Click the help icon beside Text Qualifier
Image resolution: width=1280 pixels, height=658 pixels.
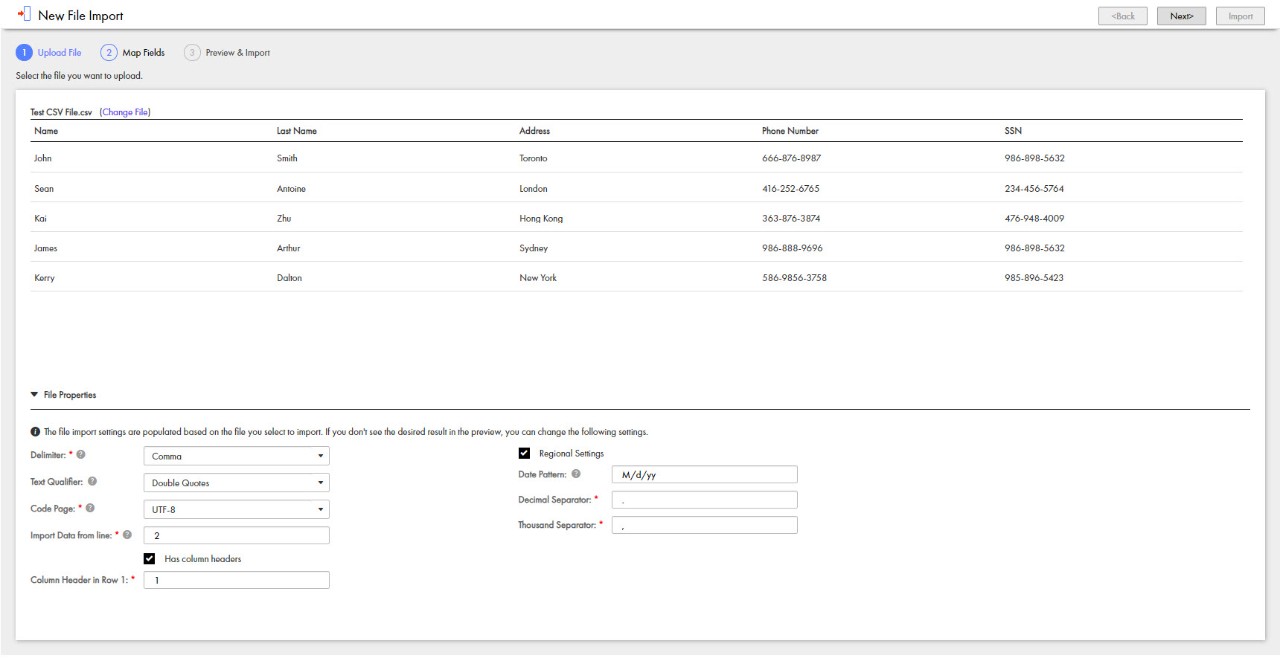tap(91, 482)
